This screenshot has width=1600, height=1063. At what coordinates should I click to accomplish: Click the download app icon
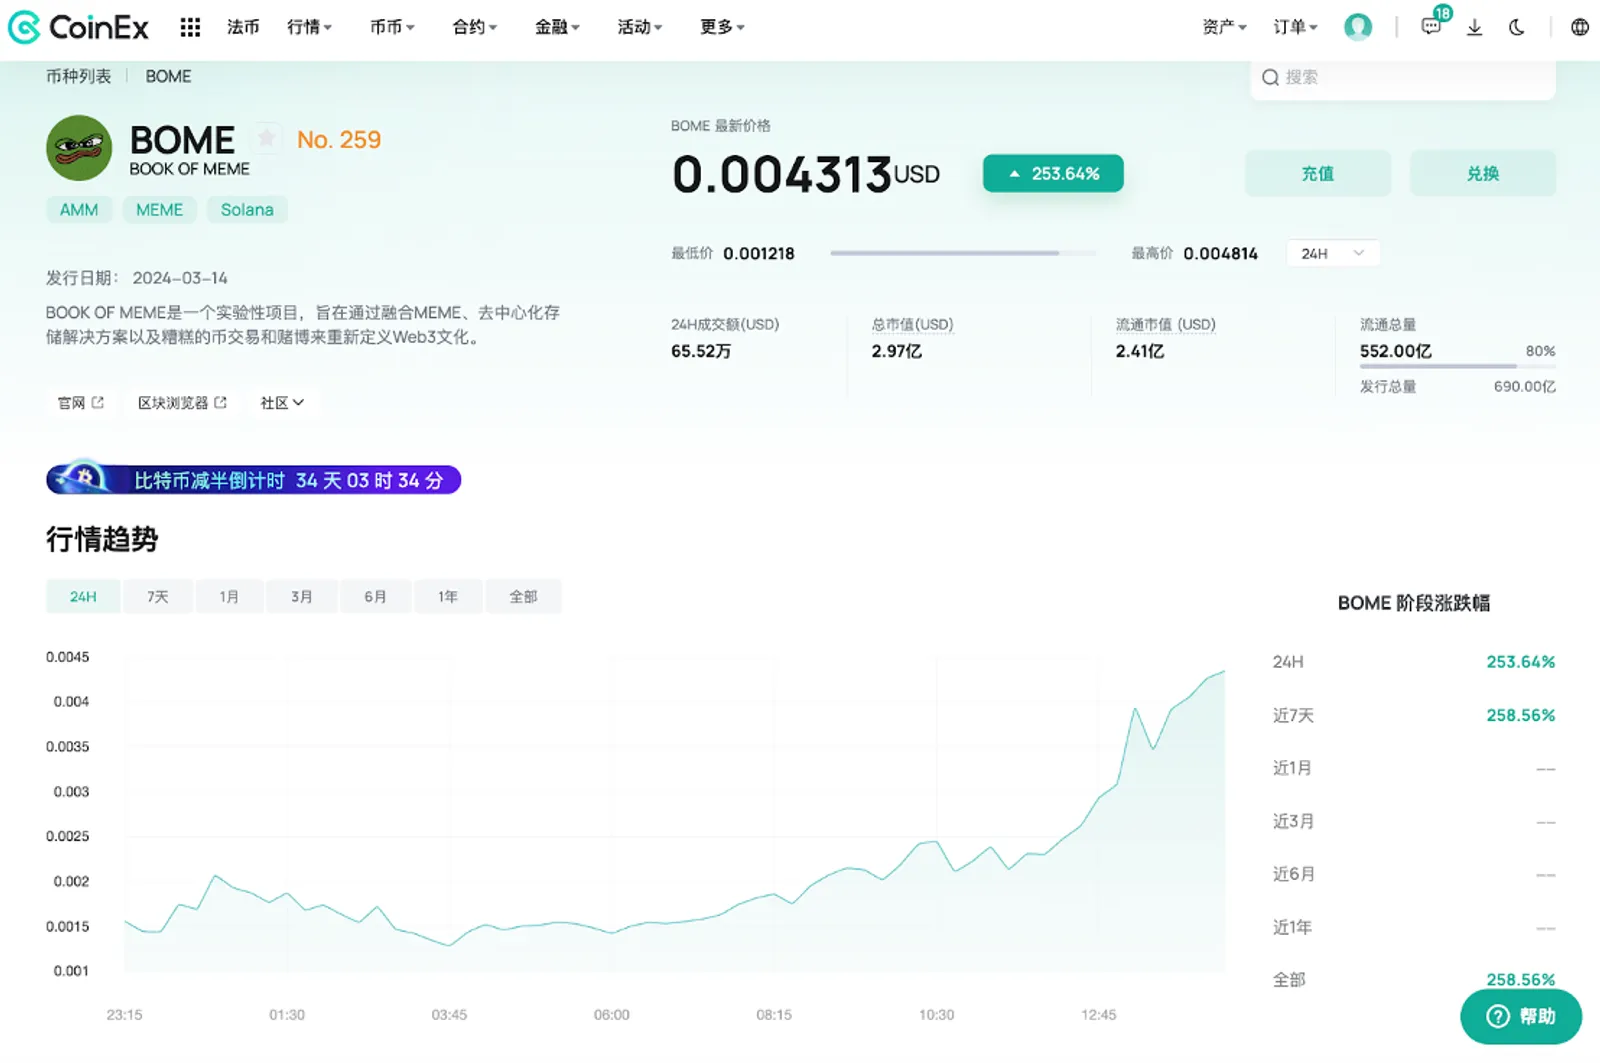[x=1474, y=27]
